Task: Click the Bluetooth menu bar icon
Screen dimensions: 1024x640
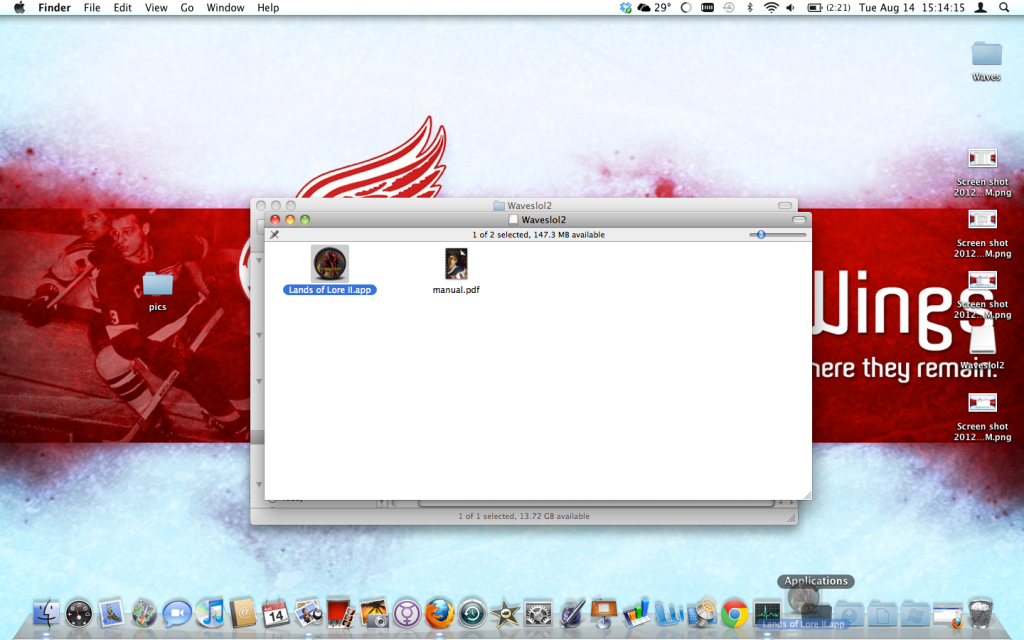Action: click(750, 7)
